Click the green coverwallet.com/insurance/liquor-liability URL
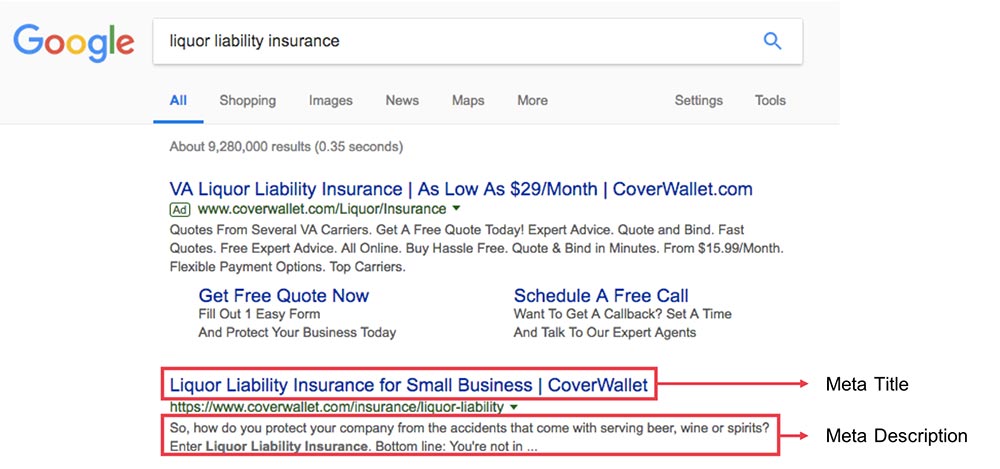The height and width of the screenshot is (469, 1000). click(x=337, y=406)
